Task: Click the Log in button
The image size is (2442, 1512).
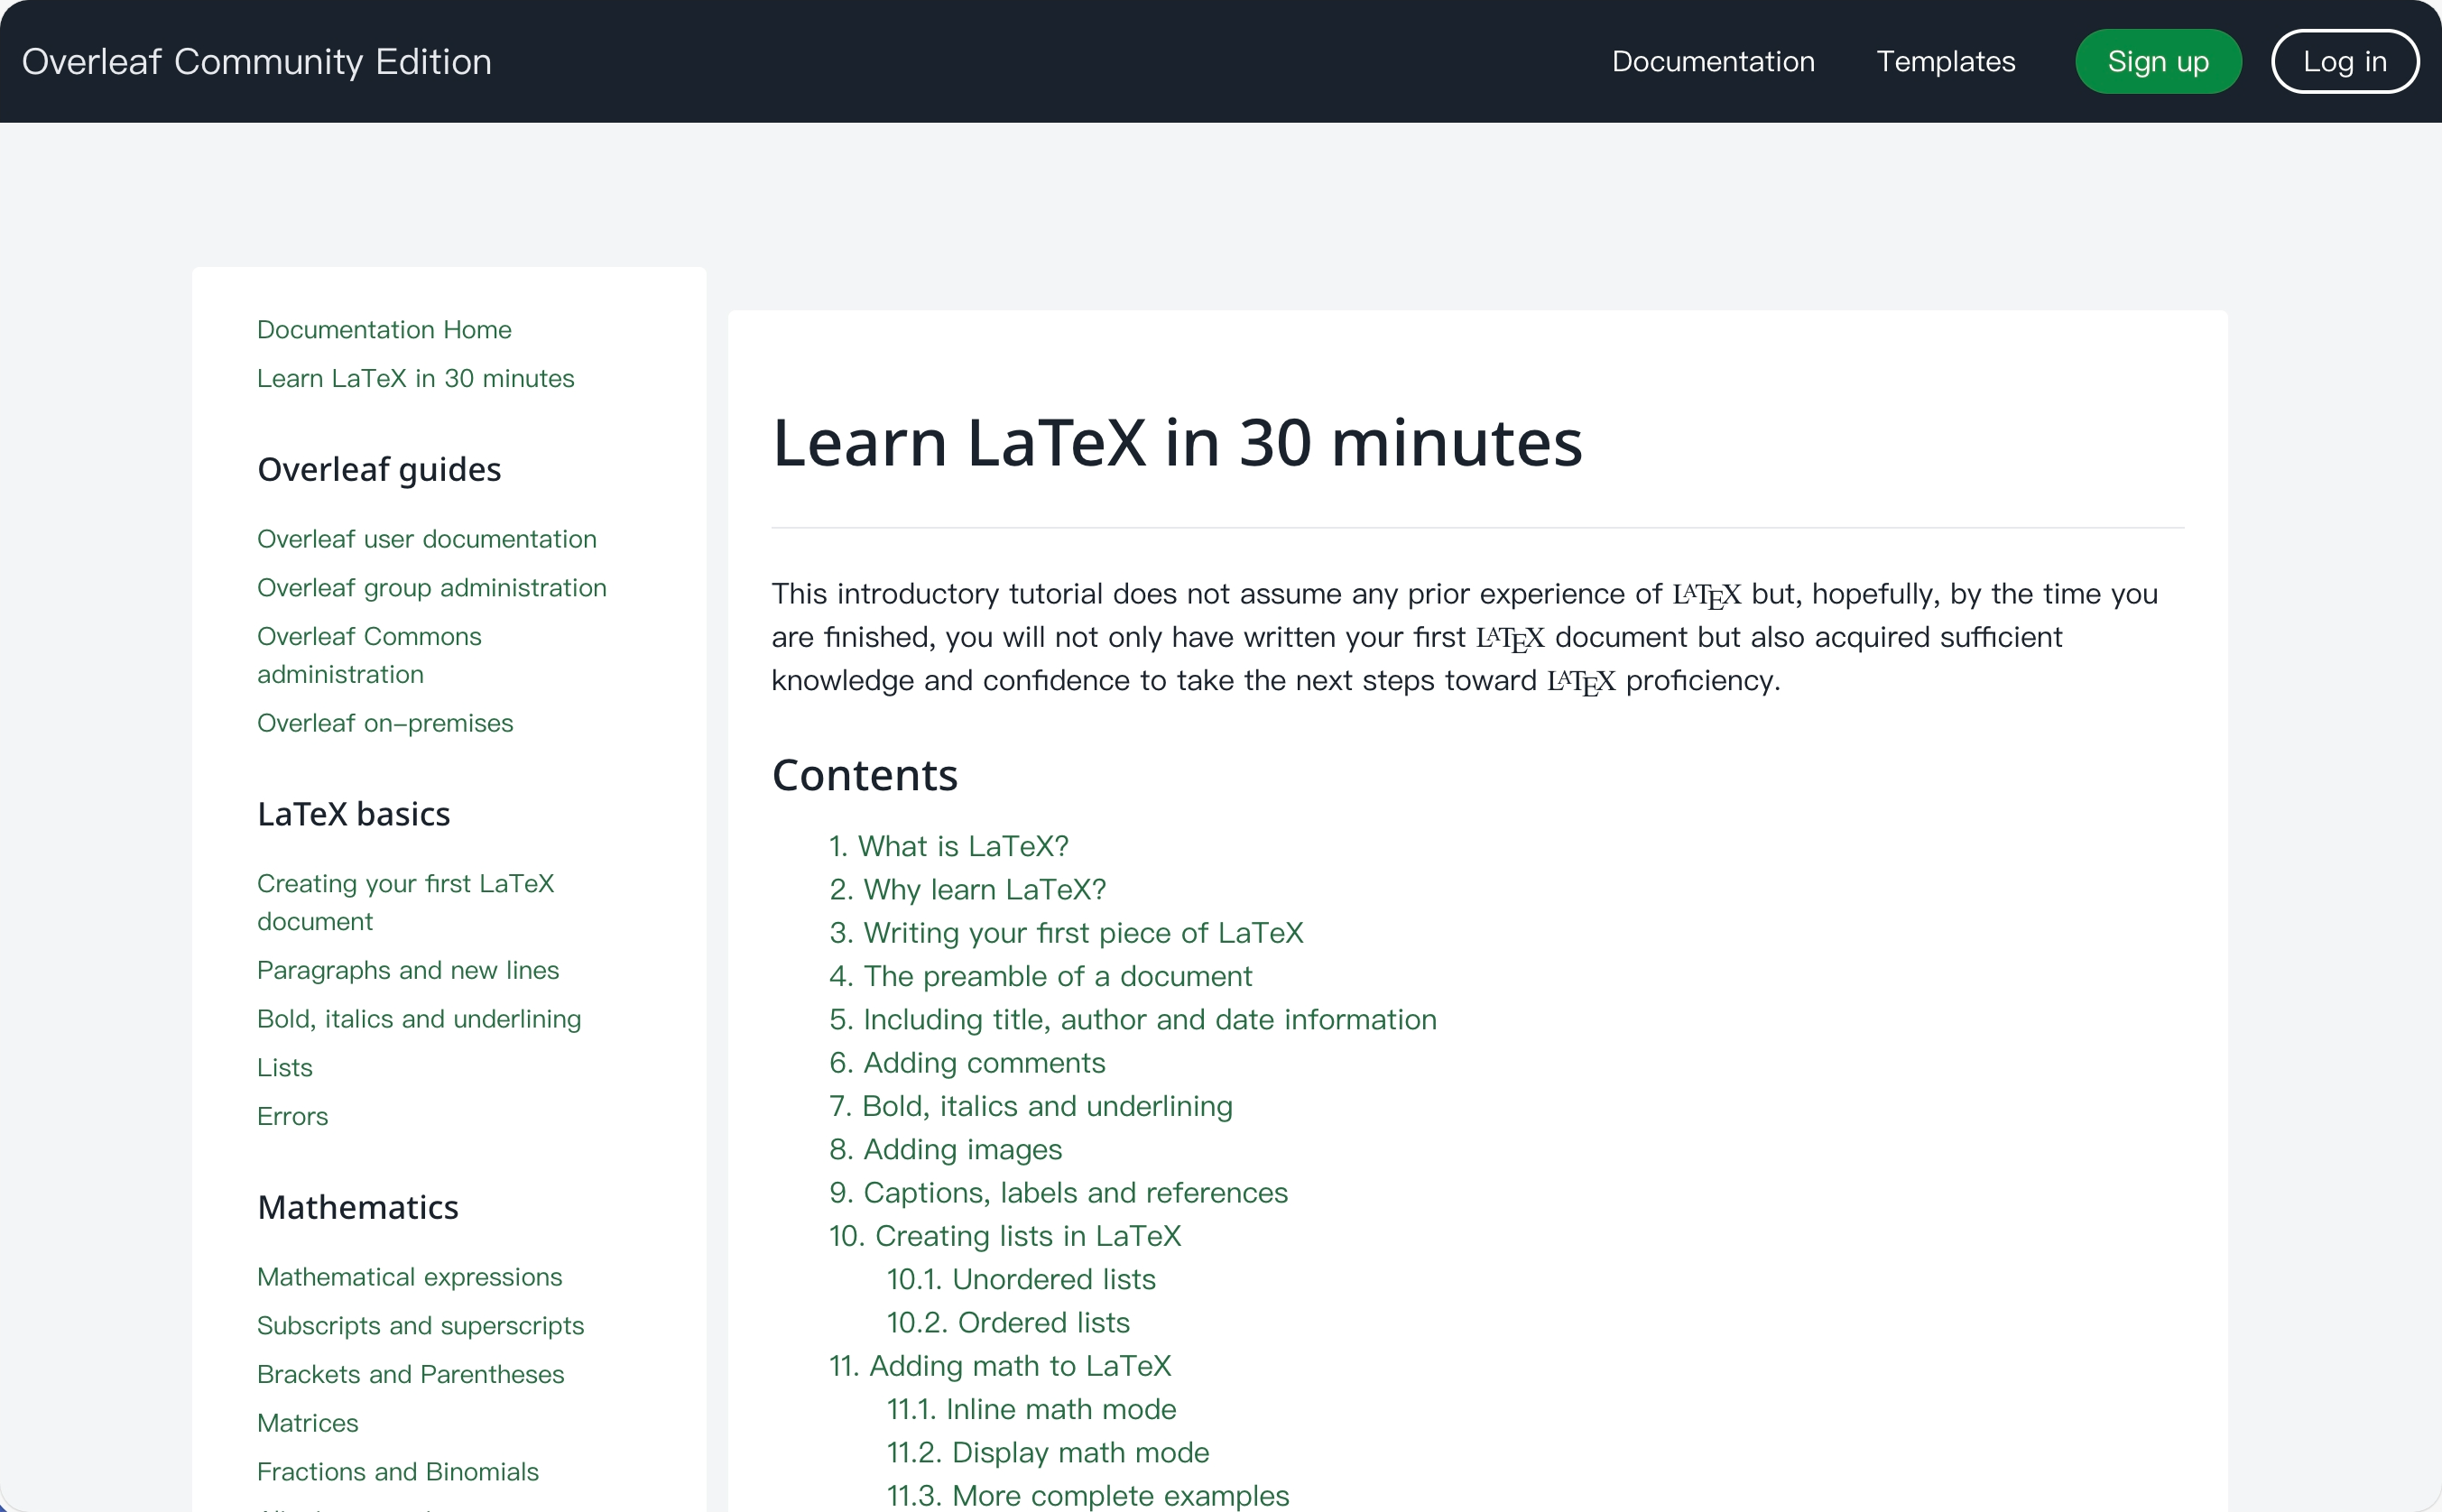Action: [x=2344, y=62]
